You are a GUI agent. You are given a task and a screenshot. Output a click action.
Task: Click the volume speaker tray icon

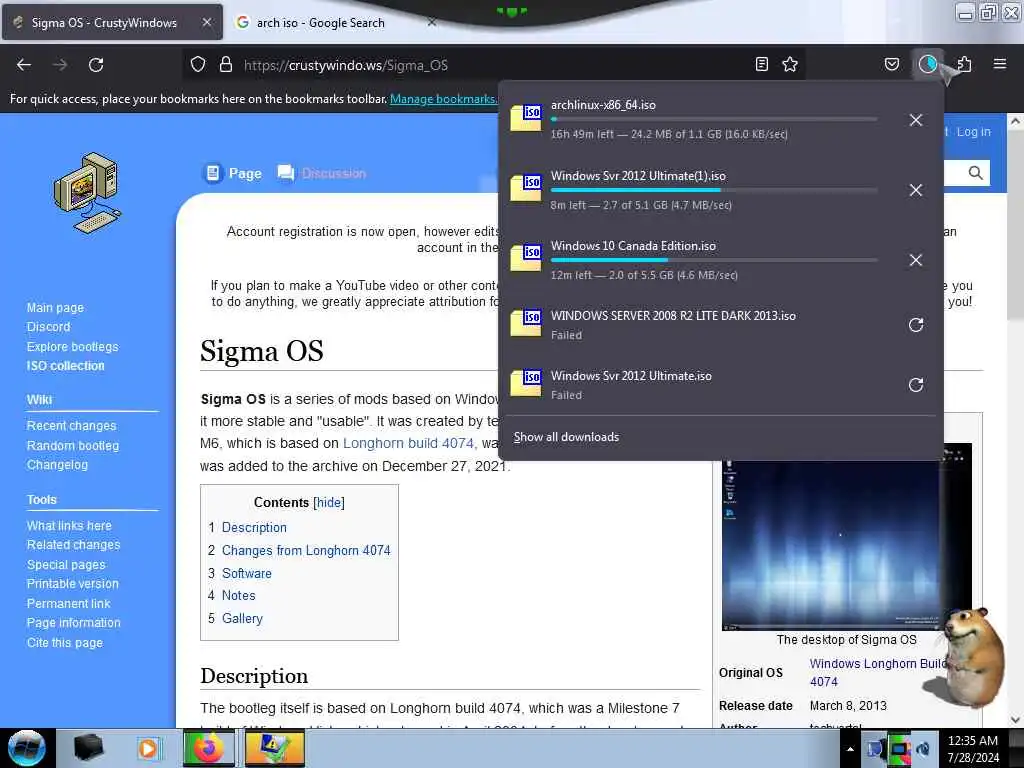[923, 749]
